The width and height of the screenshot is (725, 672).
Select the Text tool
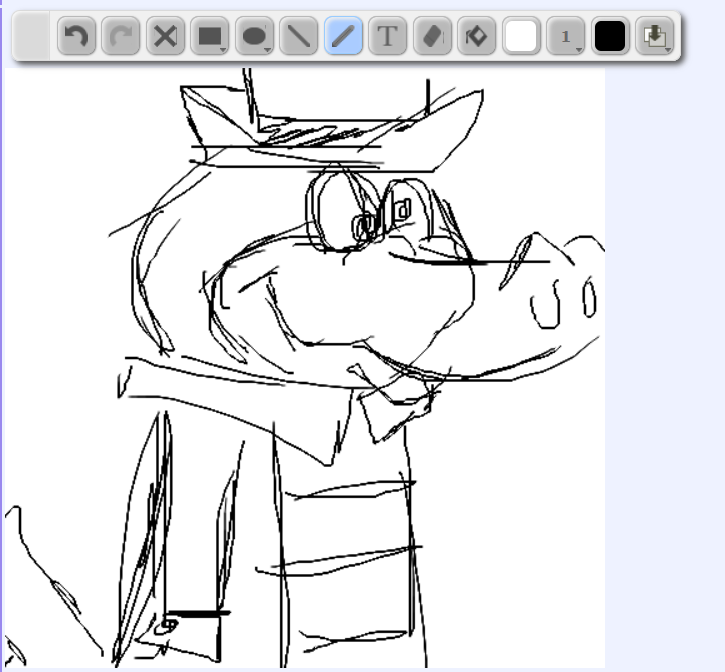click(x=387, y=36)
